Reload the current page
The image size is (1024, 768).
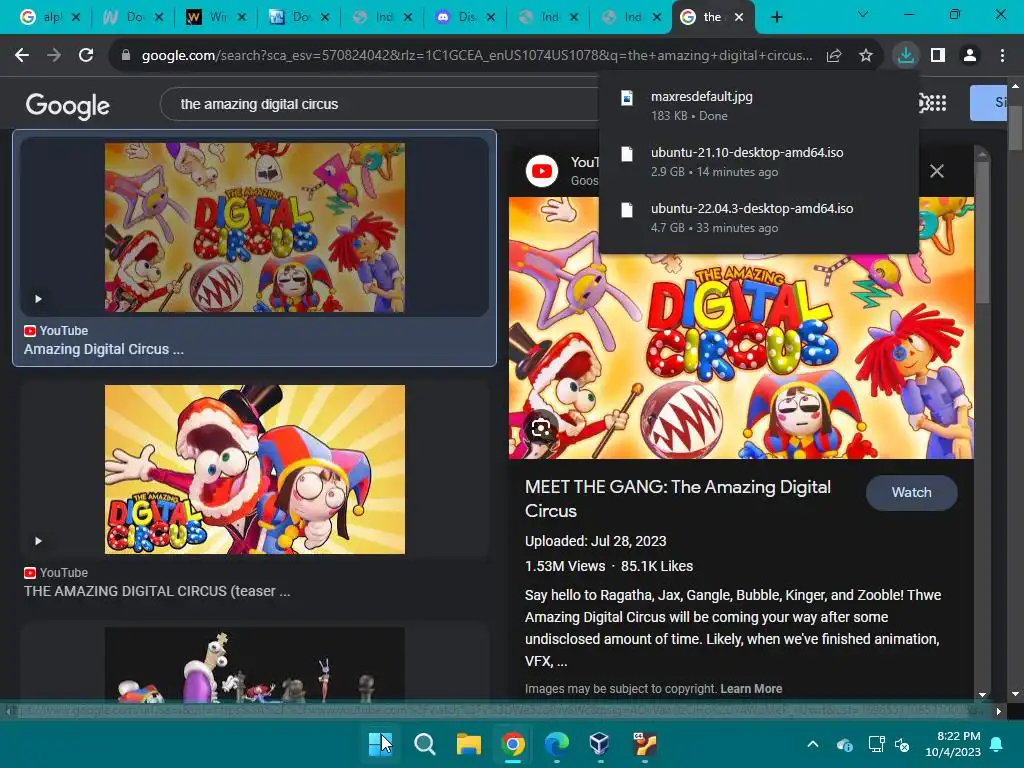pos(86,56)
